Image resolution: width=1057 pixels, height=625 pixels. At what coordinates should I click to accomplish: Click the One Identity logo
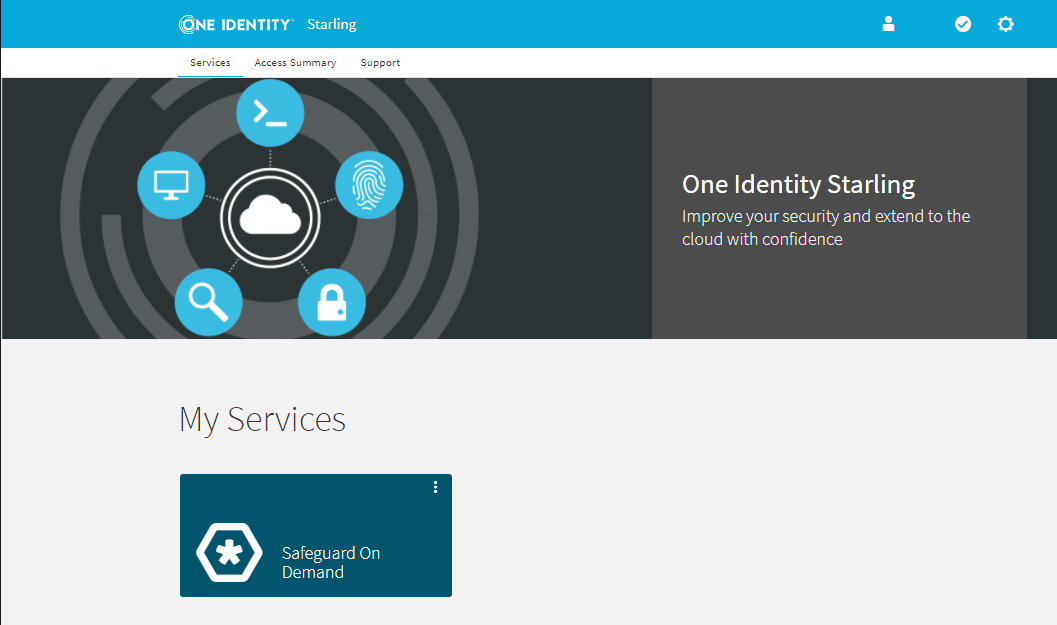click(236, 24)
